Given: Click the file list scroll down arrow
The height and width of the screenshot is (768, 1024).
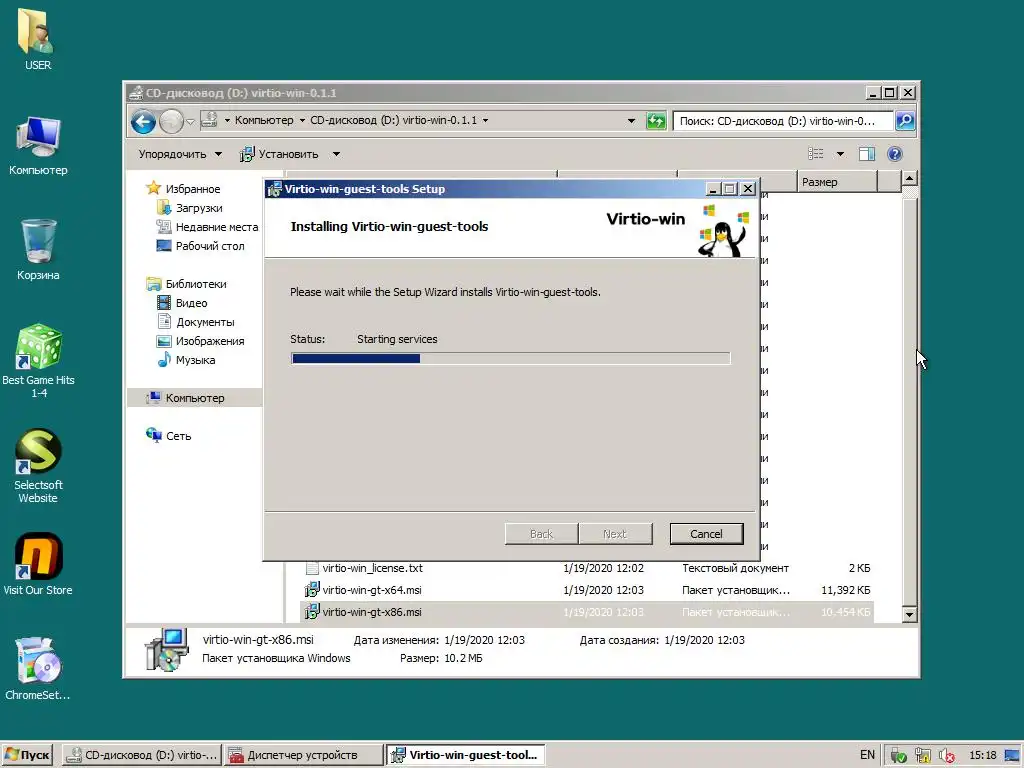Looking at the screenshot, I should click(x=909, y=614).
